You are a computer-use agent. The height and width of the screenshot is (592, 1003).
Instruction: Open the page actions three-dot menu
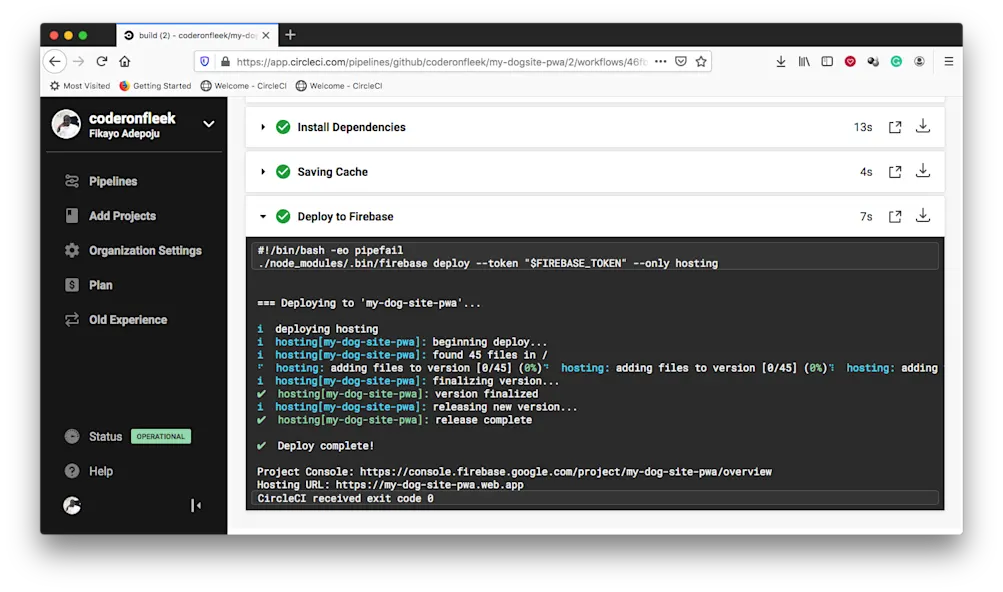661,61
